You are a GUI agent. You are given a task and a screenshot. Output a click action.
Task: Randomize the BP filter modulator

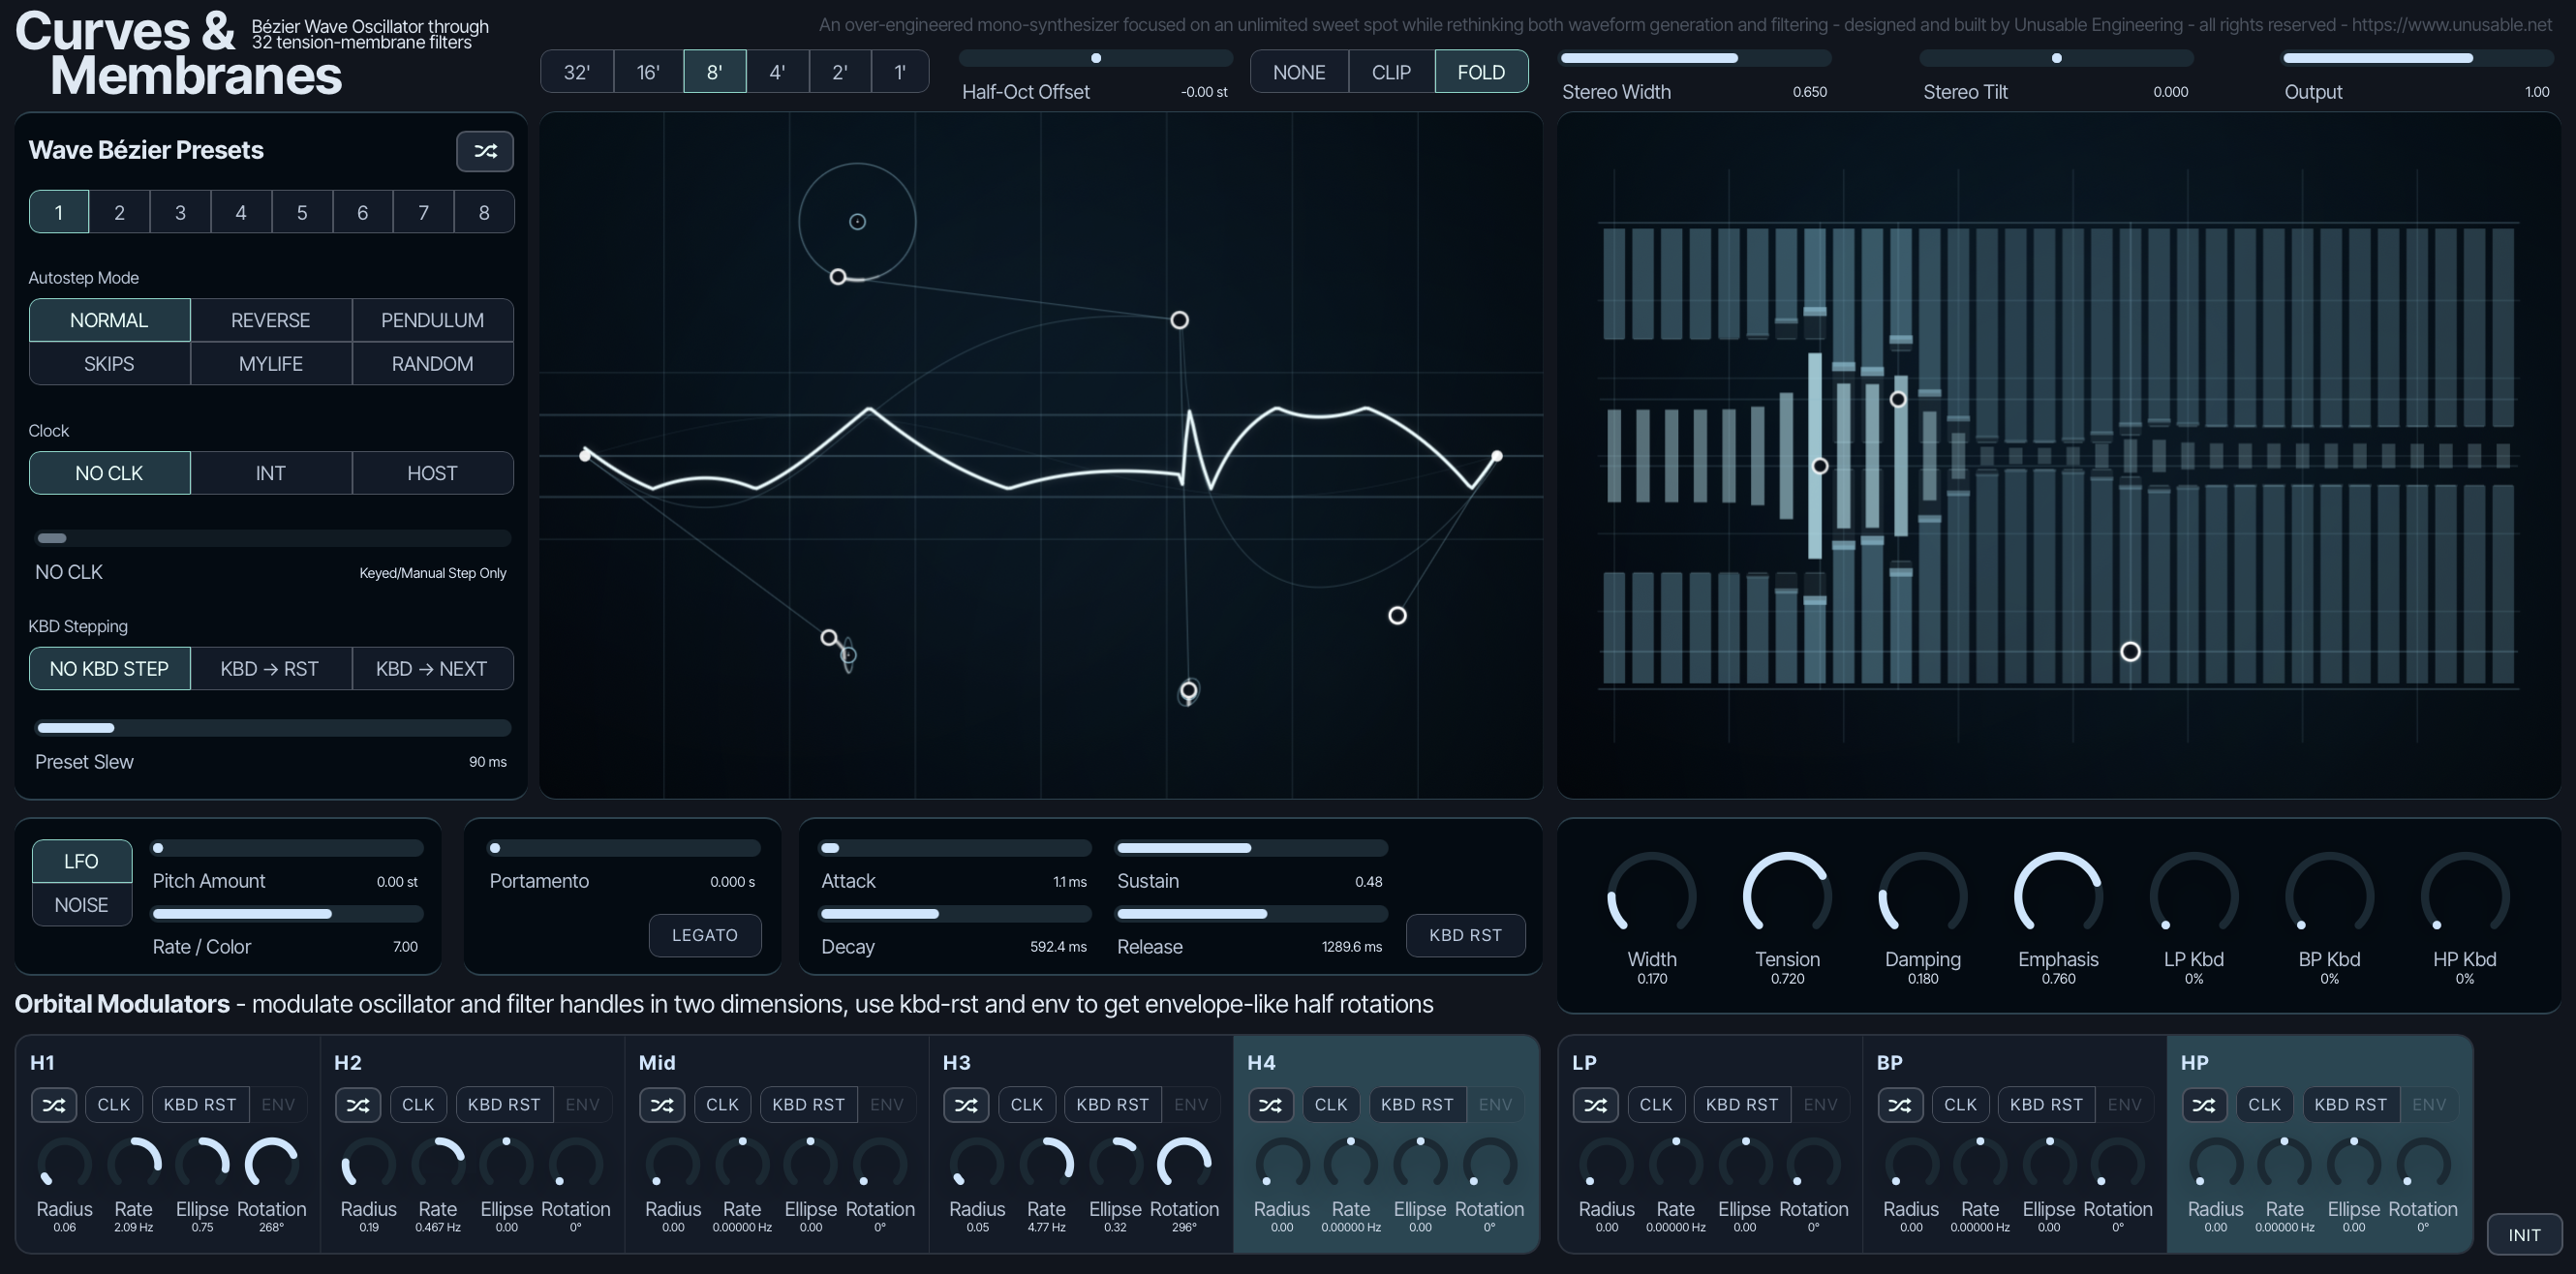click(1900, 1105)
